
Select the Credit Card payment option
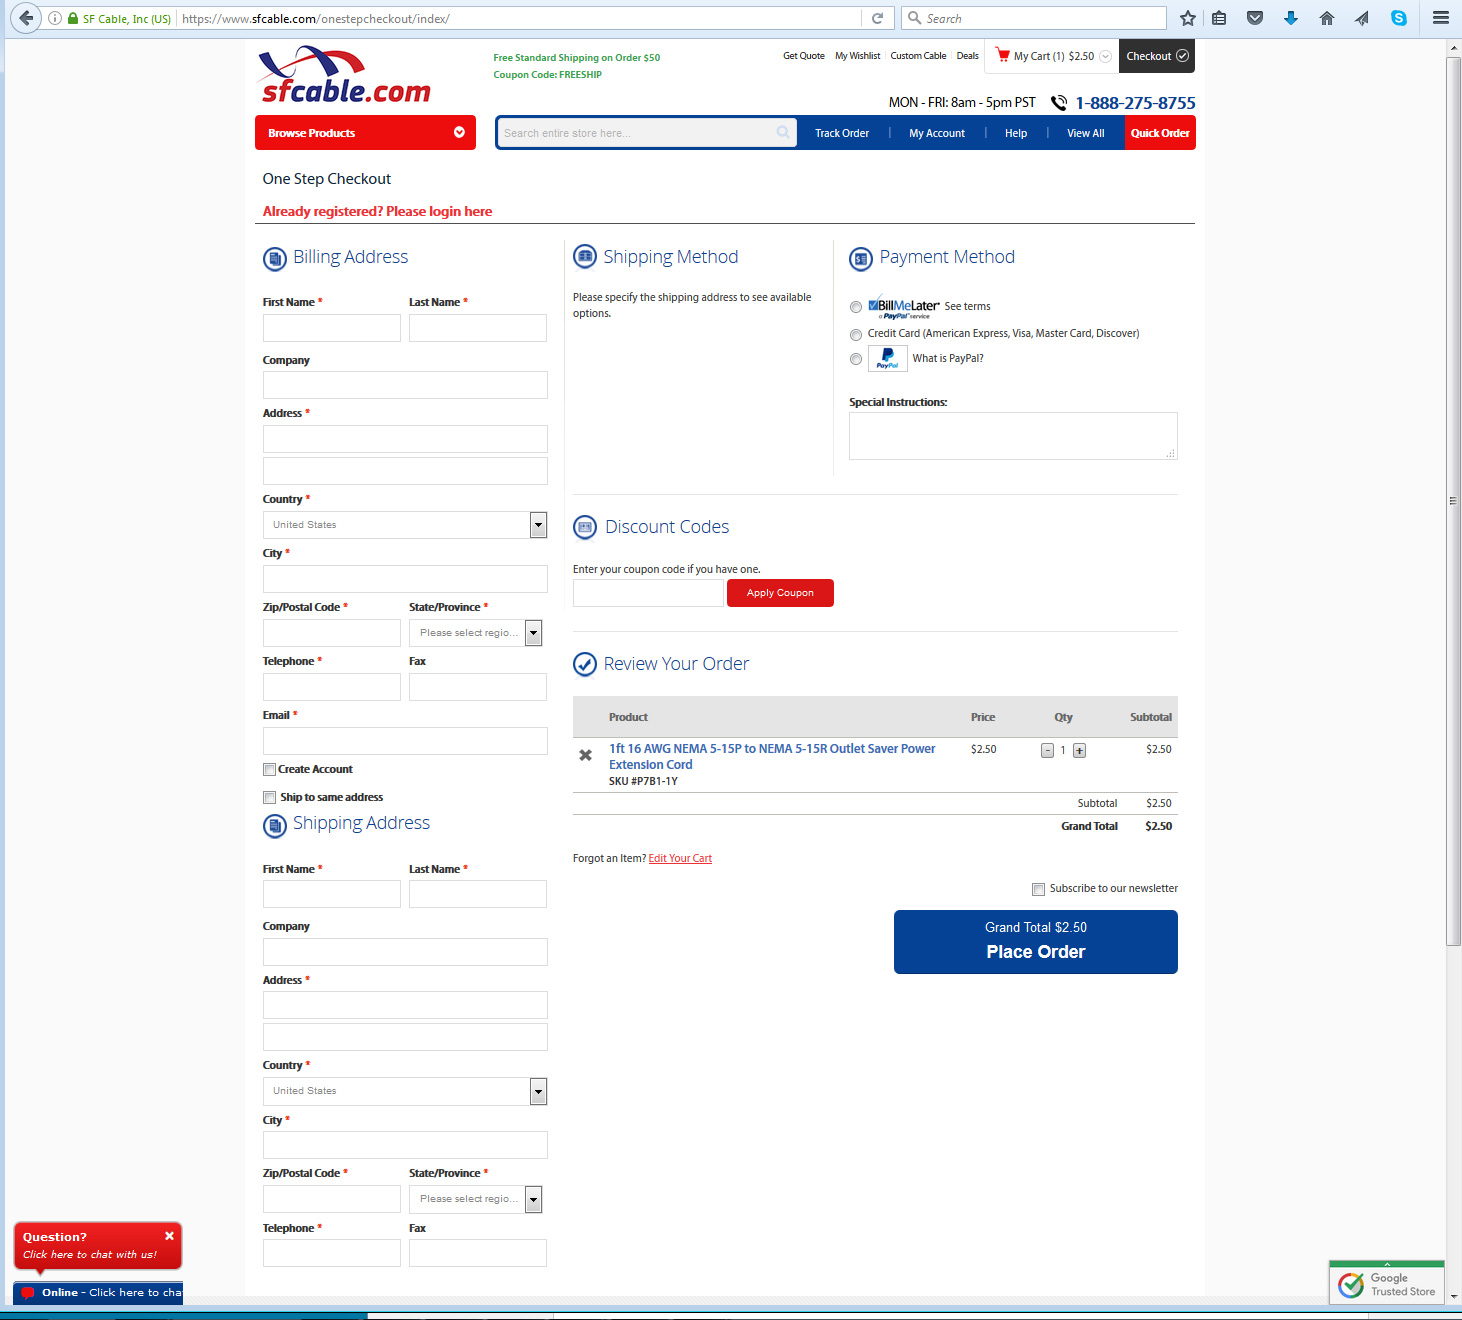[x=856, y=334]
